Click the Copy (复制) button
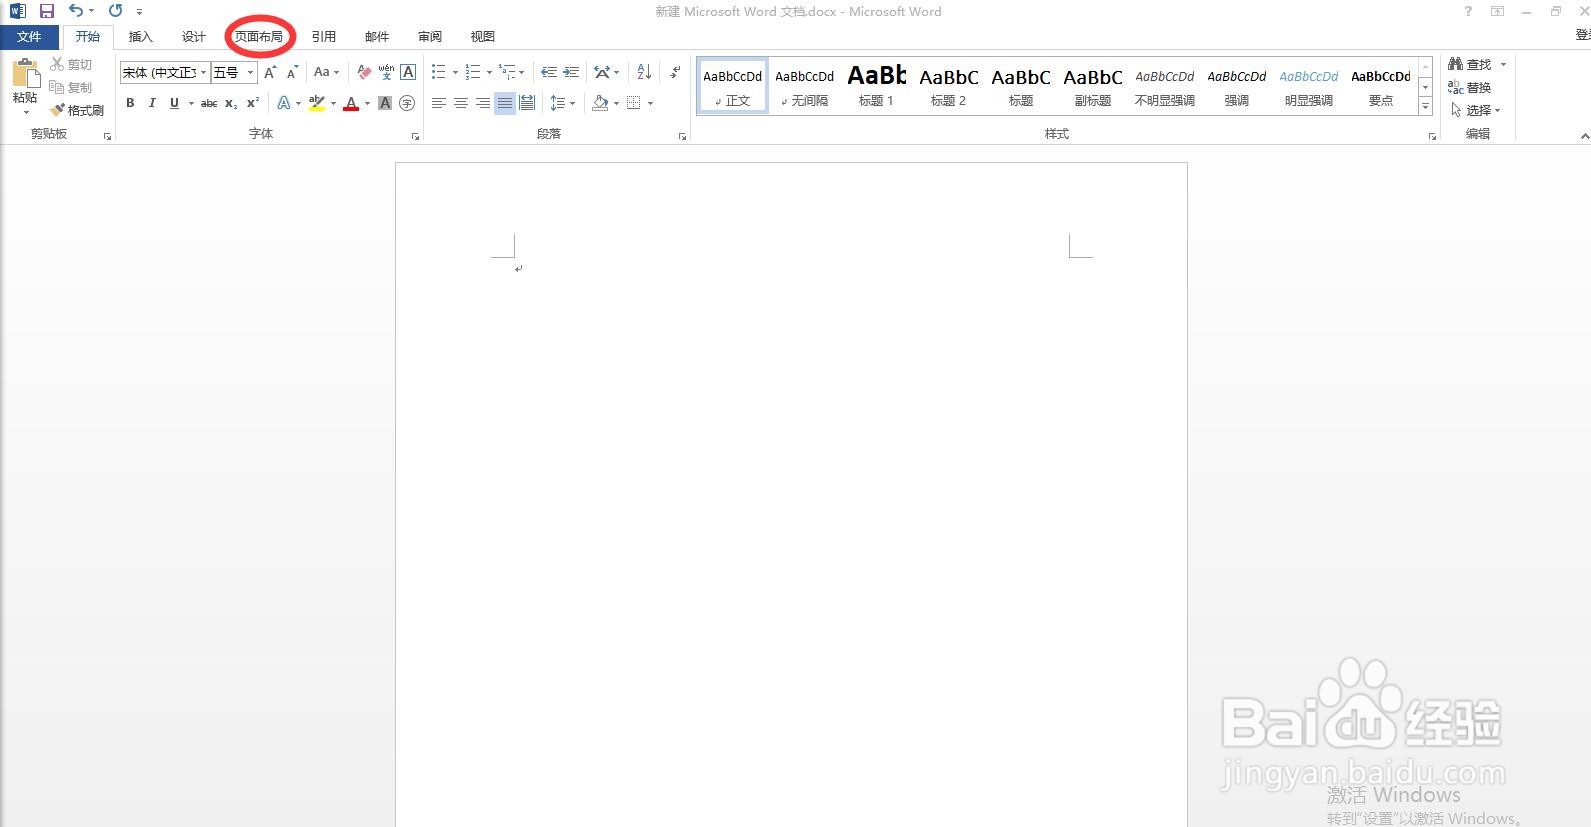Image resolution: width=1591 pixels, height=827 pixels. 72,87
